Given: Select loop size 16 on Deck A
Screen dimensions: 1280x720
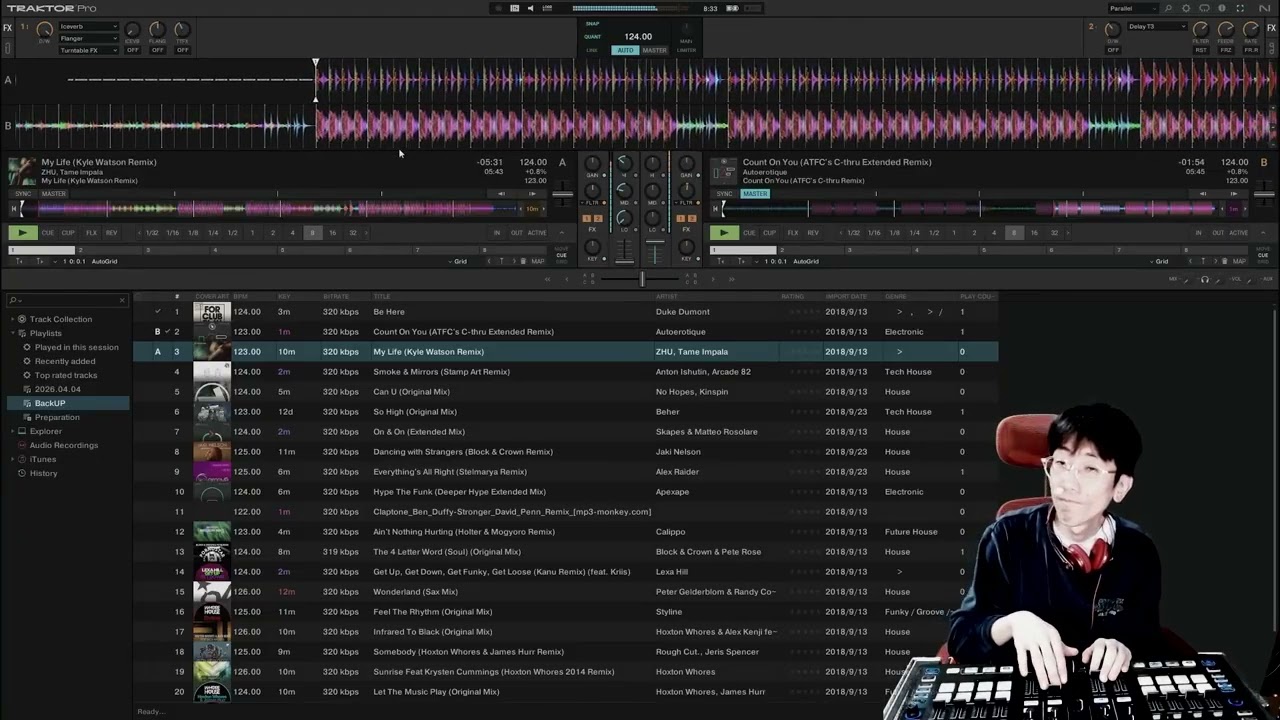Looking at the screenshot, I should tap(332, 233).
